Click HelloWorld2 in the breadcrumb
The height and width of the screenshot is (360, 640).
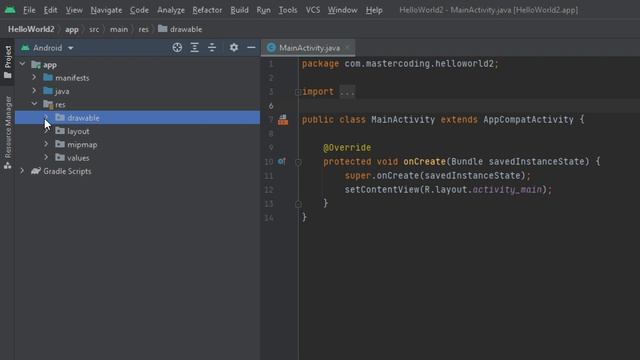click(31, 29)
